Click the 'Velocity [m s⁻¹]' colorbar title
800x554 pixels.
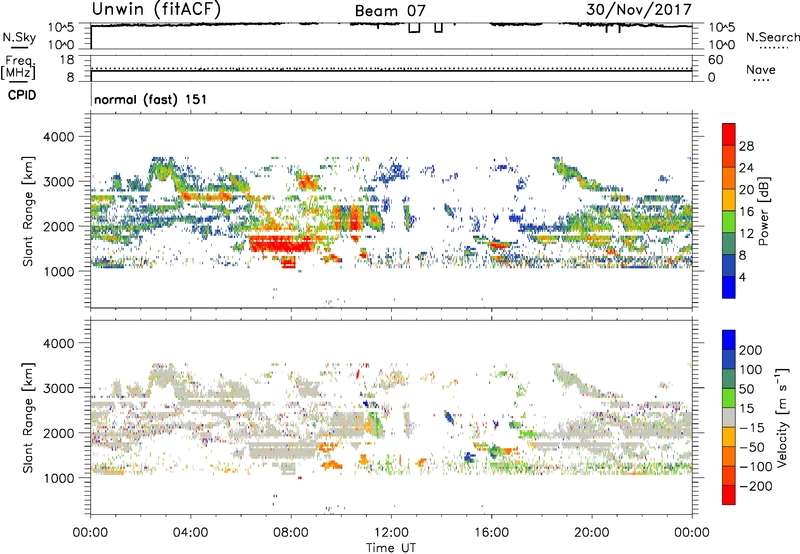(782, 417)
